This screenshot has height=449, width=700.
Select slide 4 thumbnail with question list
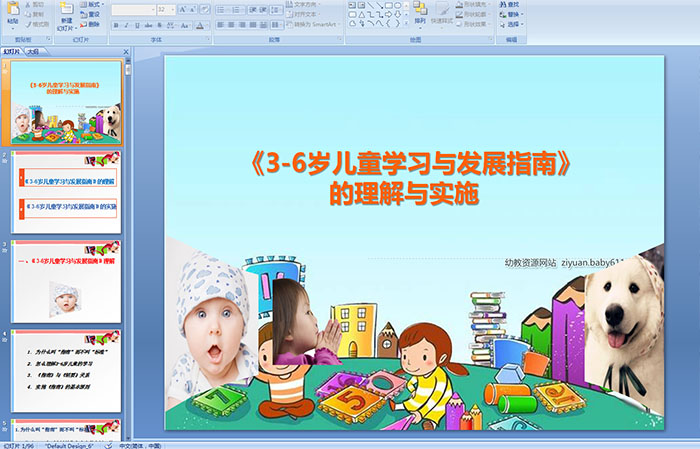click(x=66, y=371)
